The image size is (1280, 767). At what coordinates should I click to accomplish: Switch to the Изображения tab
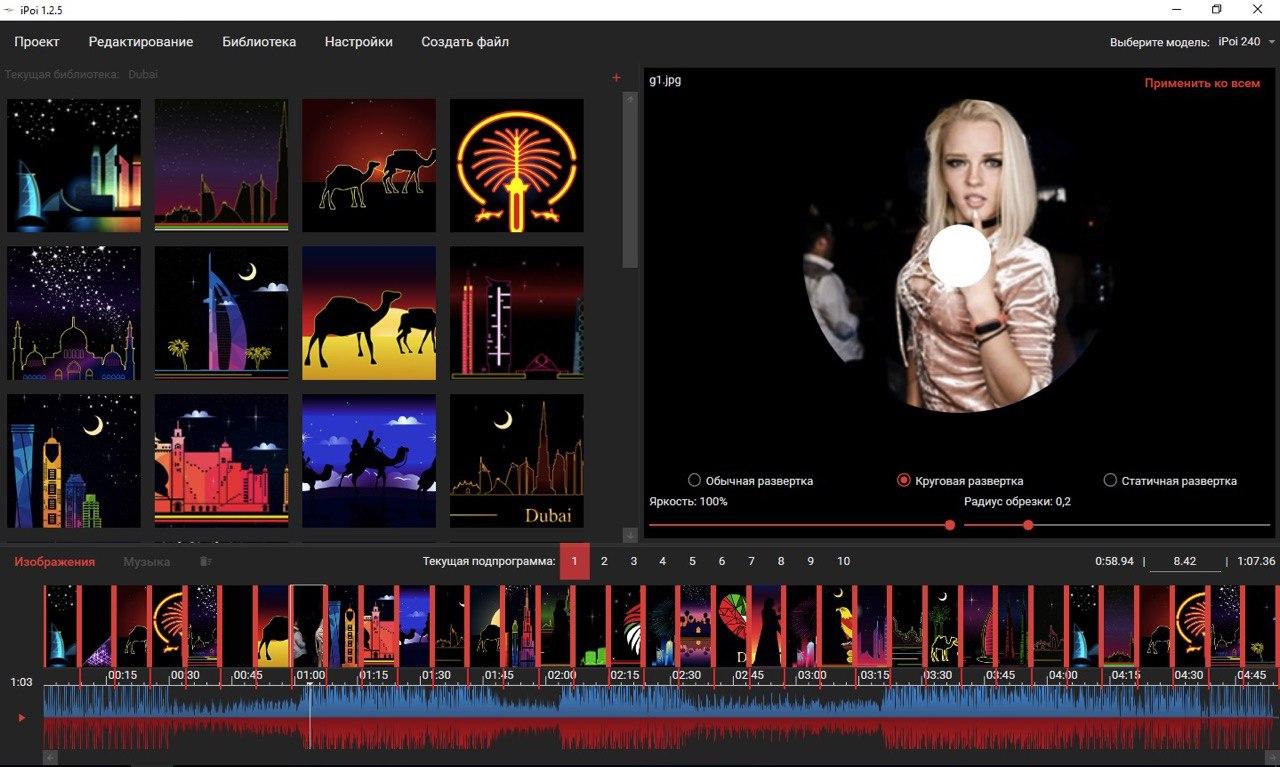point(54,562)
